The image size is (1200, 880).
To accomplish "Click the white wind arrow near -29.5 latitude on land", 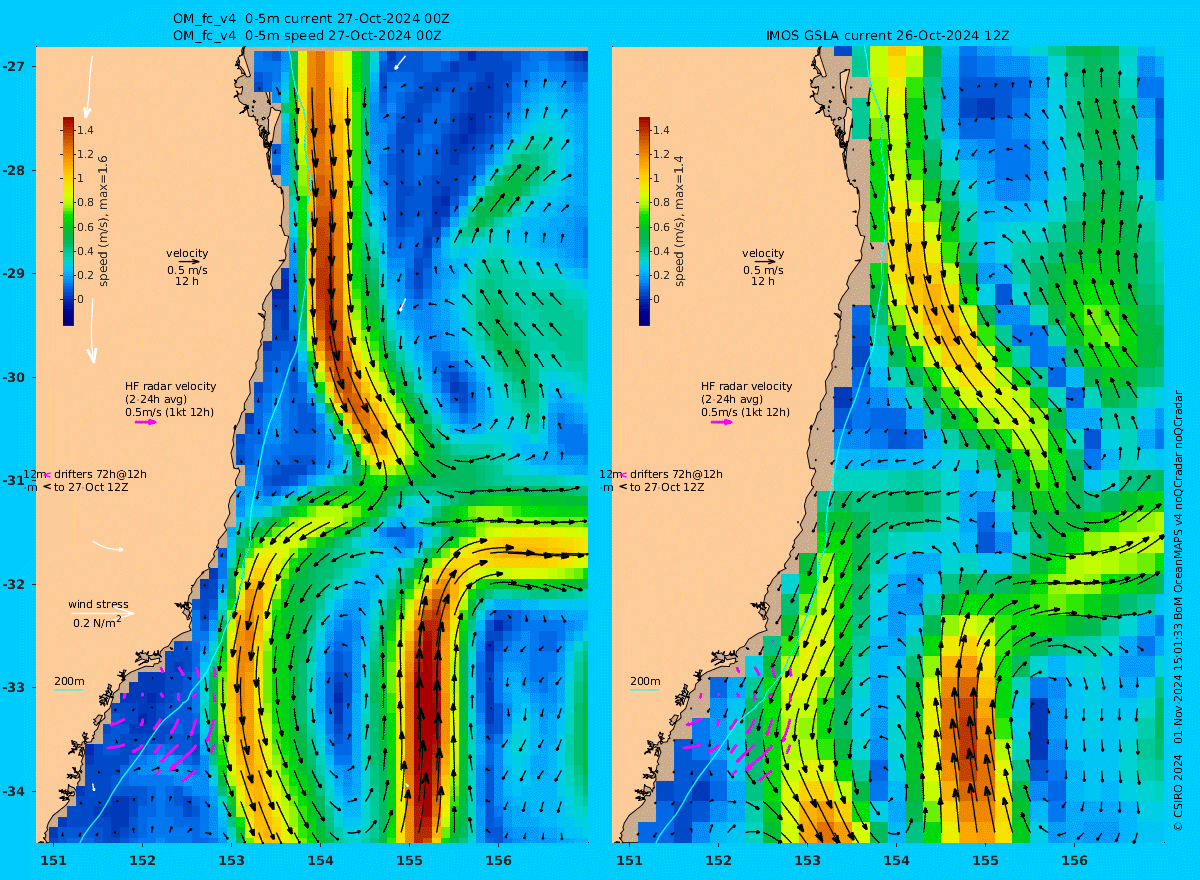I will [92, 331].
